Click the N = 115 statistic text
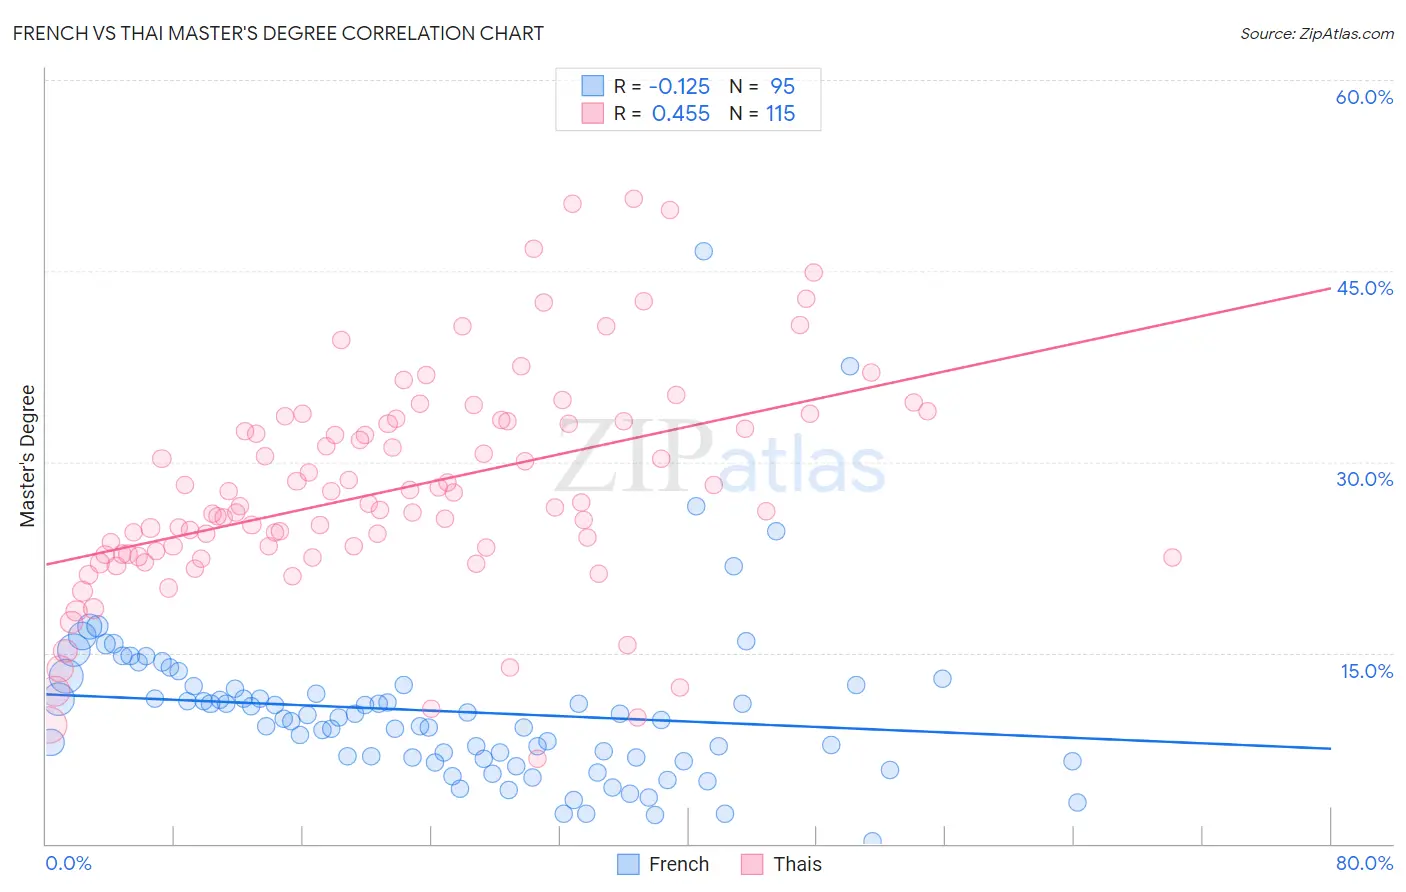 coord(762,113)
